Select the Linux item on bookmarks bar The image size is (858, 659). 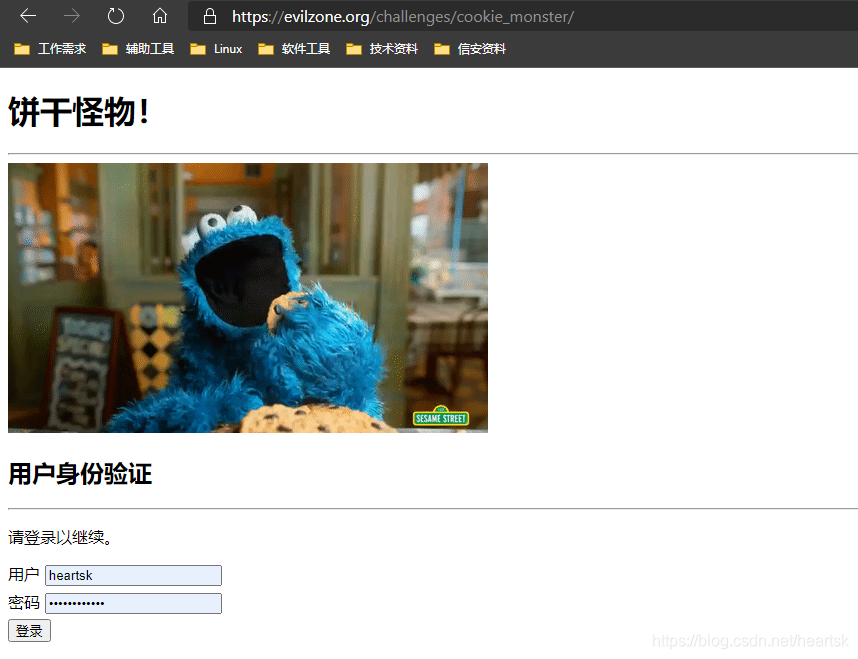point(227,48)
